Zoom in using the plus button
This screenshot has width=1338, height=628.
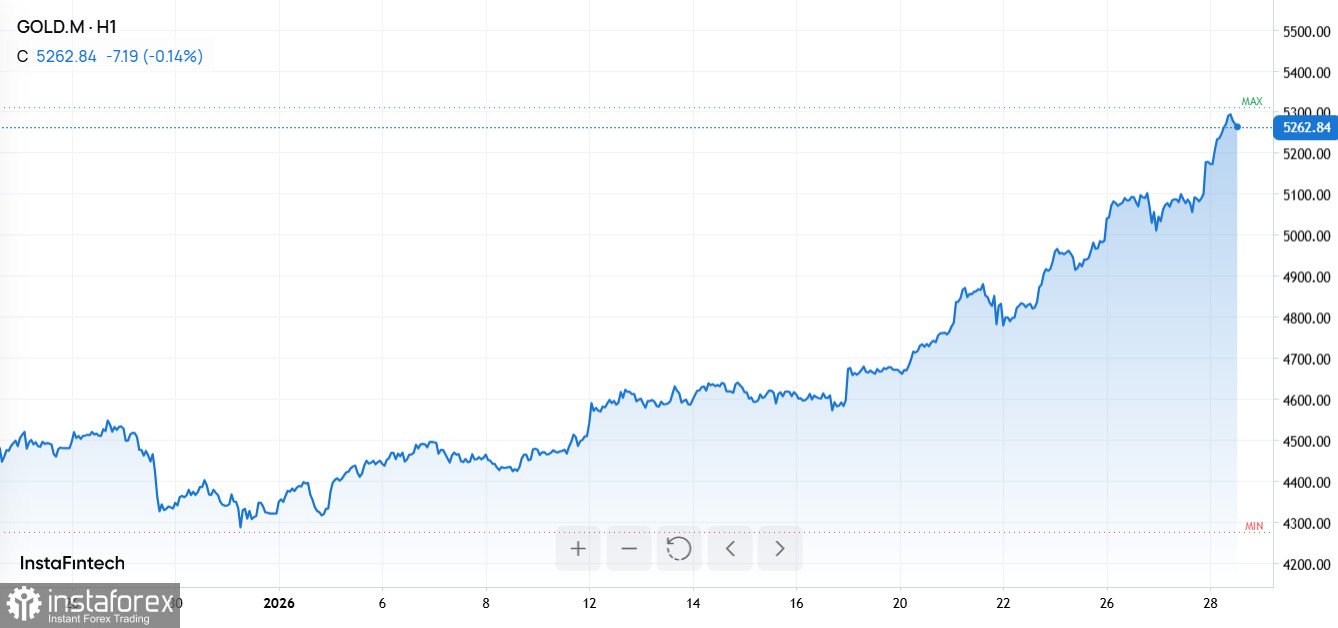point(578,548)
